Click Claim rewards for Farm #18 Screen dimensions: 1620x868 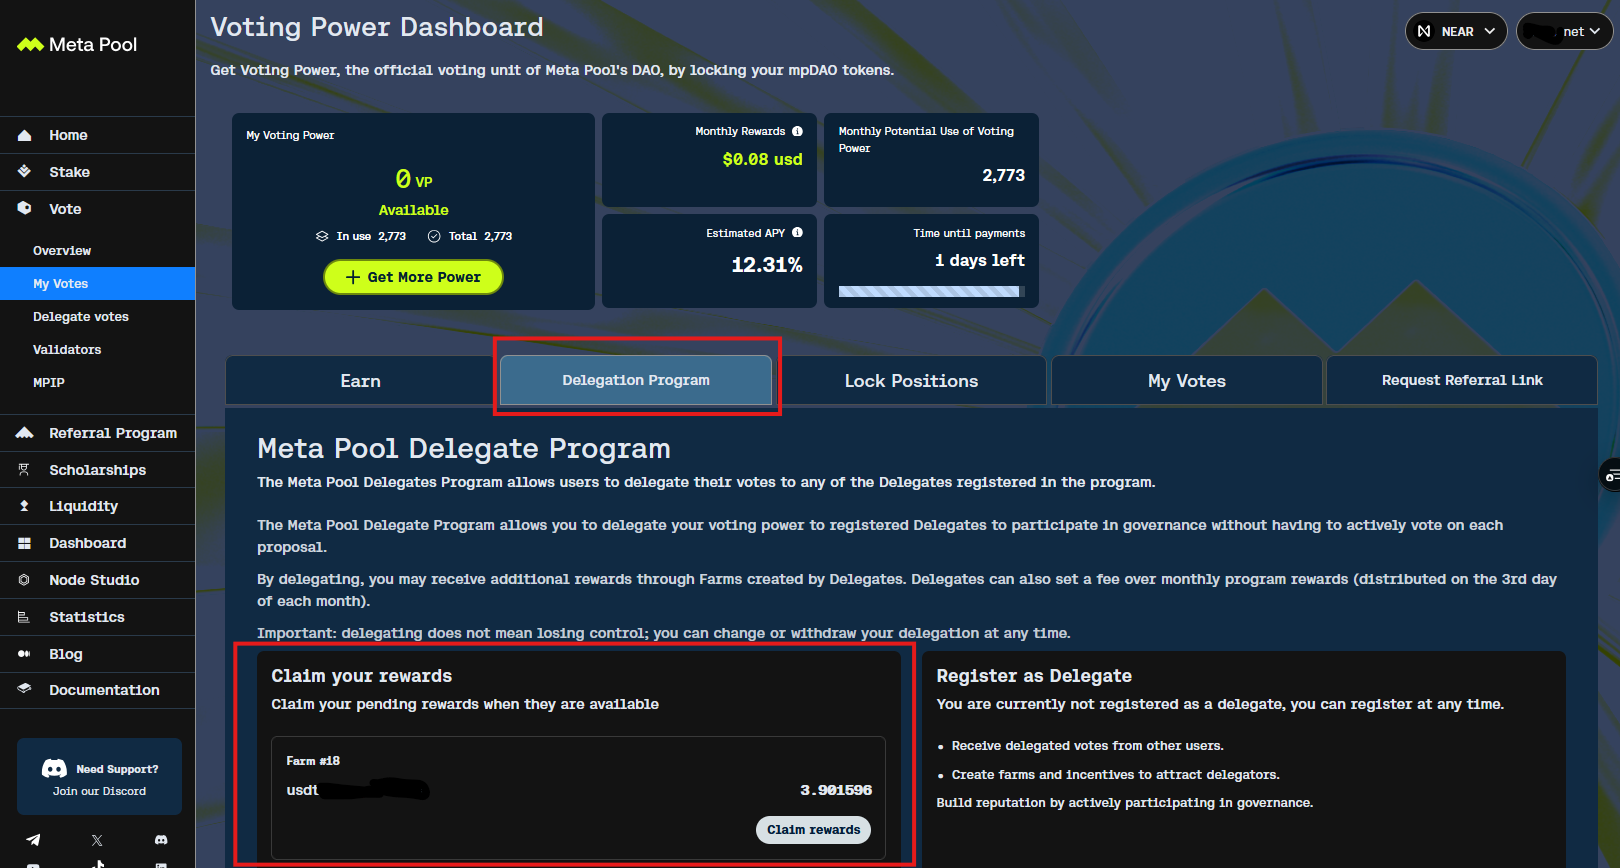813,830
